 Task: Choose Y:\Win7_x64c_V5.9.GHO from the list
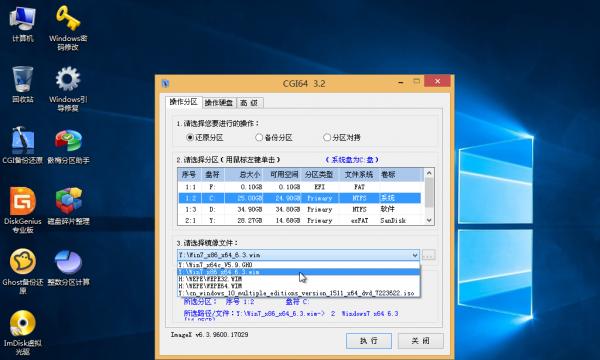tap(298, 265)
